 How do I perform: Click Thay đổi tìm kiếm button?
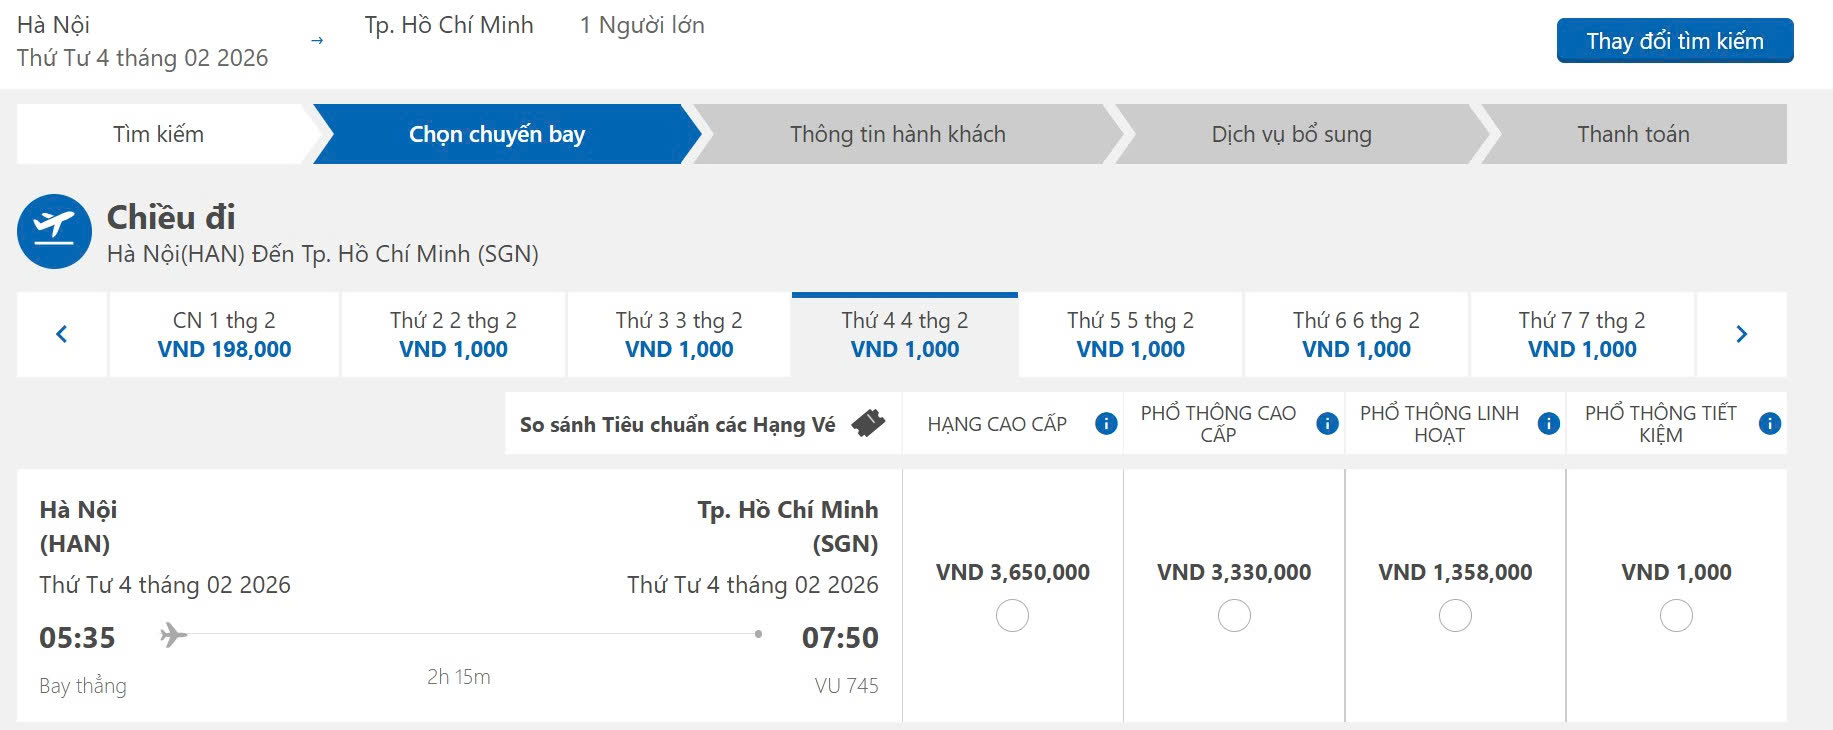point(1675,41)
